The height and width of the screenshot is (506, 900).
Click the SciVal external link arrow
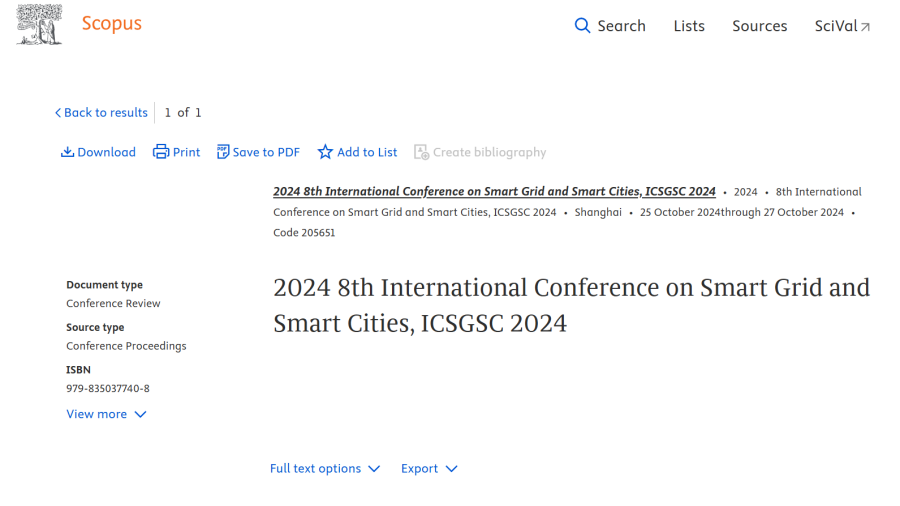pyautogui.click(x=866, y=27)
